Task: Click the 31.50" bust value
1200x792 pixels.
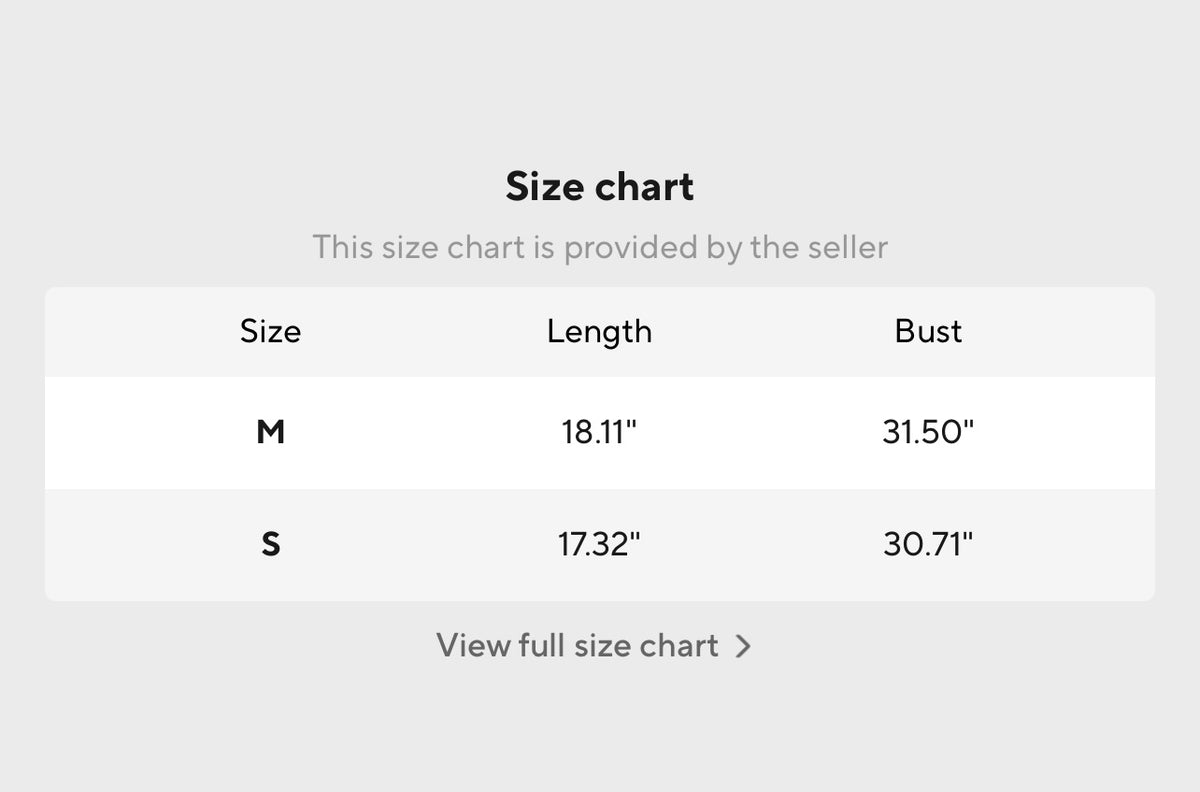Action: [928, 433]
